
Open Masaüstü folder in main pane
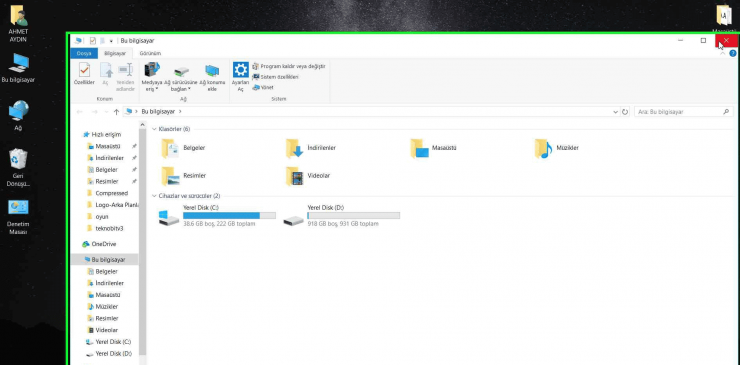pos(433,148)
